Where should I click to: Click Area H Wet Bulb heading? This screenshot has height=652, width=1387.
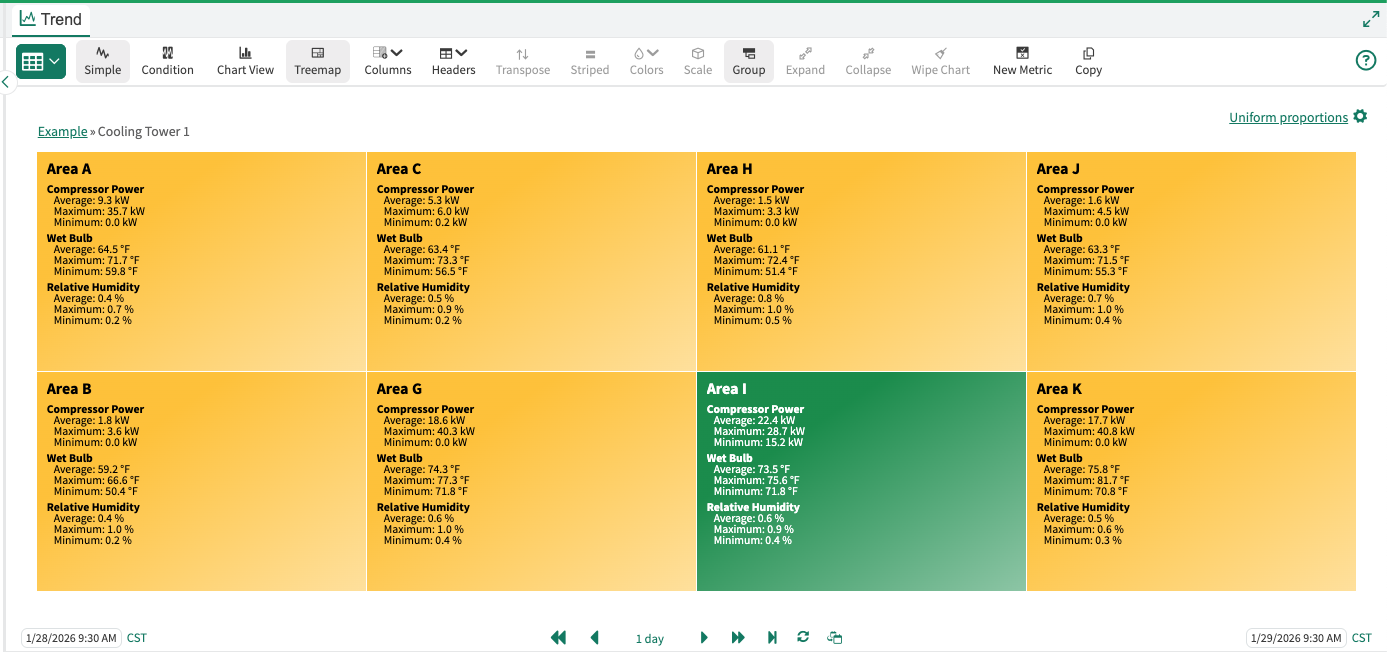(x=729, y=238)
